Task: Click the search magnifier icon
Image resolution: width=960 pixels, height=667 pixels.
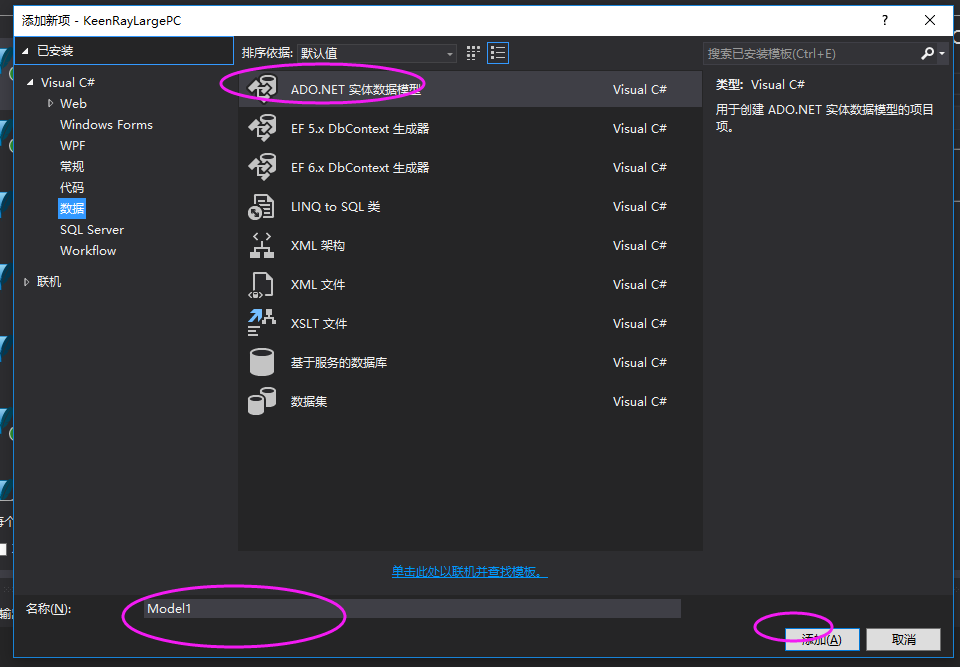Action: pyautogui.click(x=928, y=53)
